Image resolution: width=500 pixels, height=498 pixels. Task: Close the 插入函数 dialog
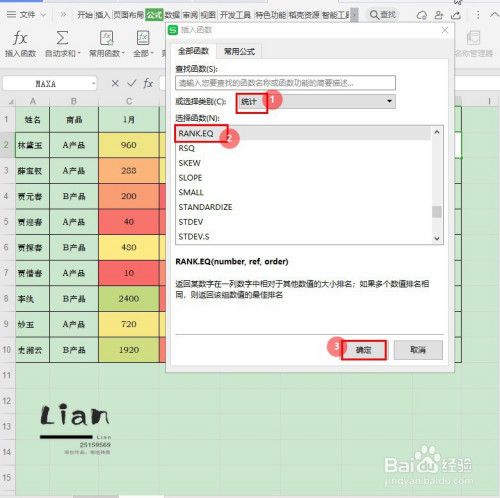click(445, 30)
